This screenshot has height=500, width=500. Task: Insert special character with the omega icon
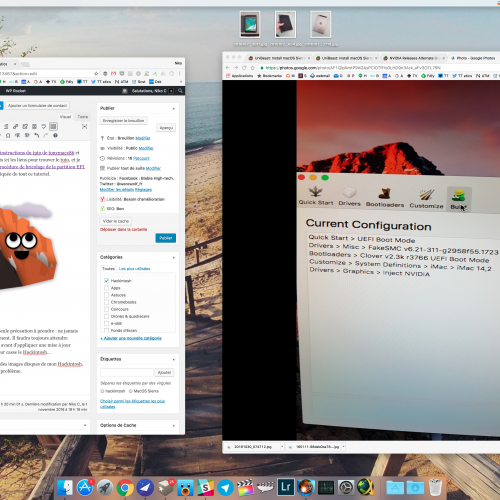coord(8,135)
